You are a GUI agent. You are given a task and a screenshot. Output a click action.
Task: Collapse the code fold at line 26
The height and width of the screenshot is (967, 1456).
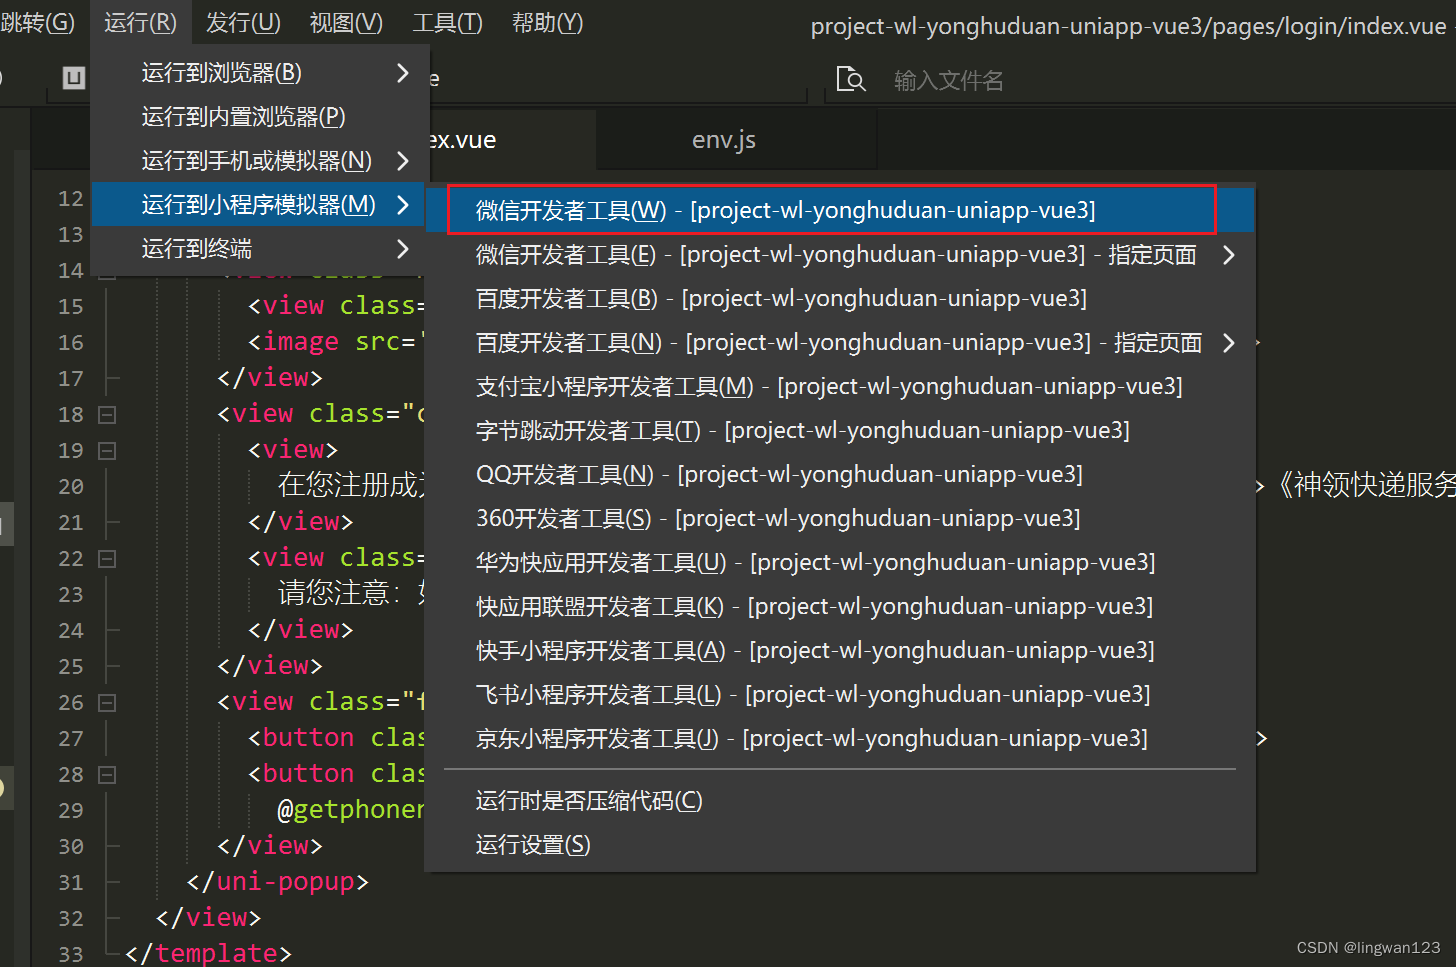coord(107,702)
